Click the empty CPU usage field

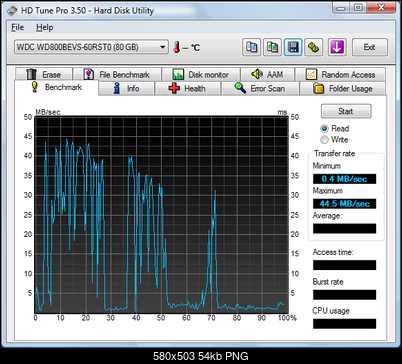(x=344, y=324)
